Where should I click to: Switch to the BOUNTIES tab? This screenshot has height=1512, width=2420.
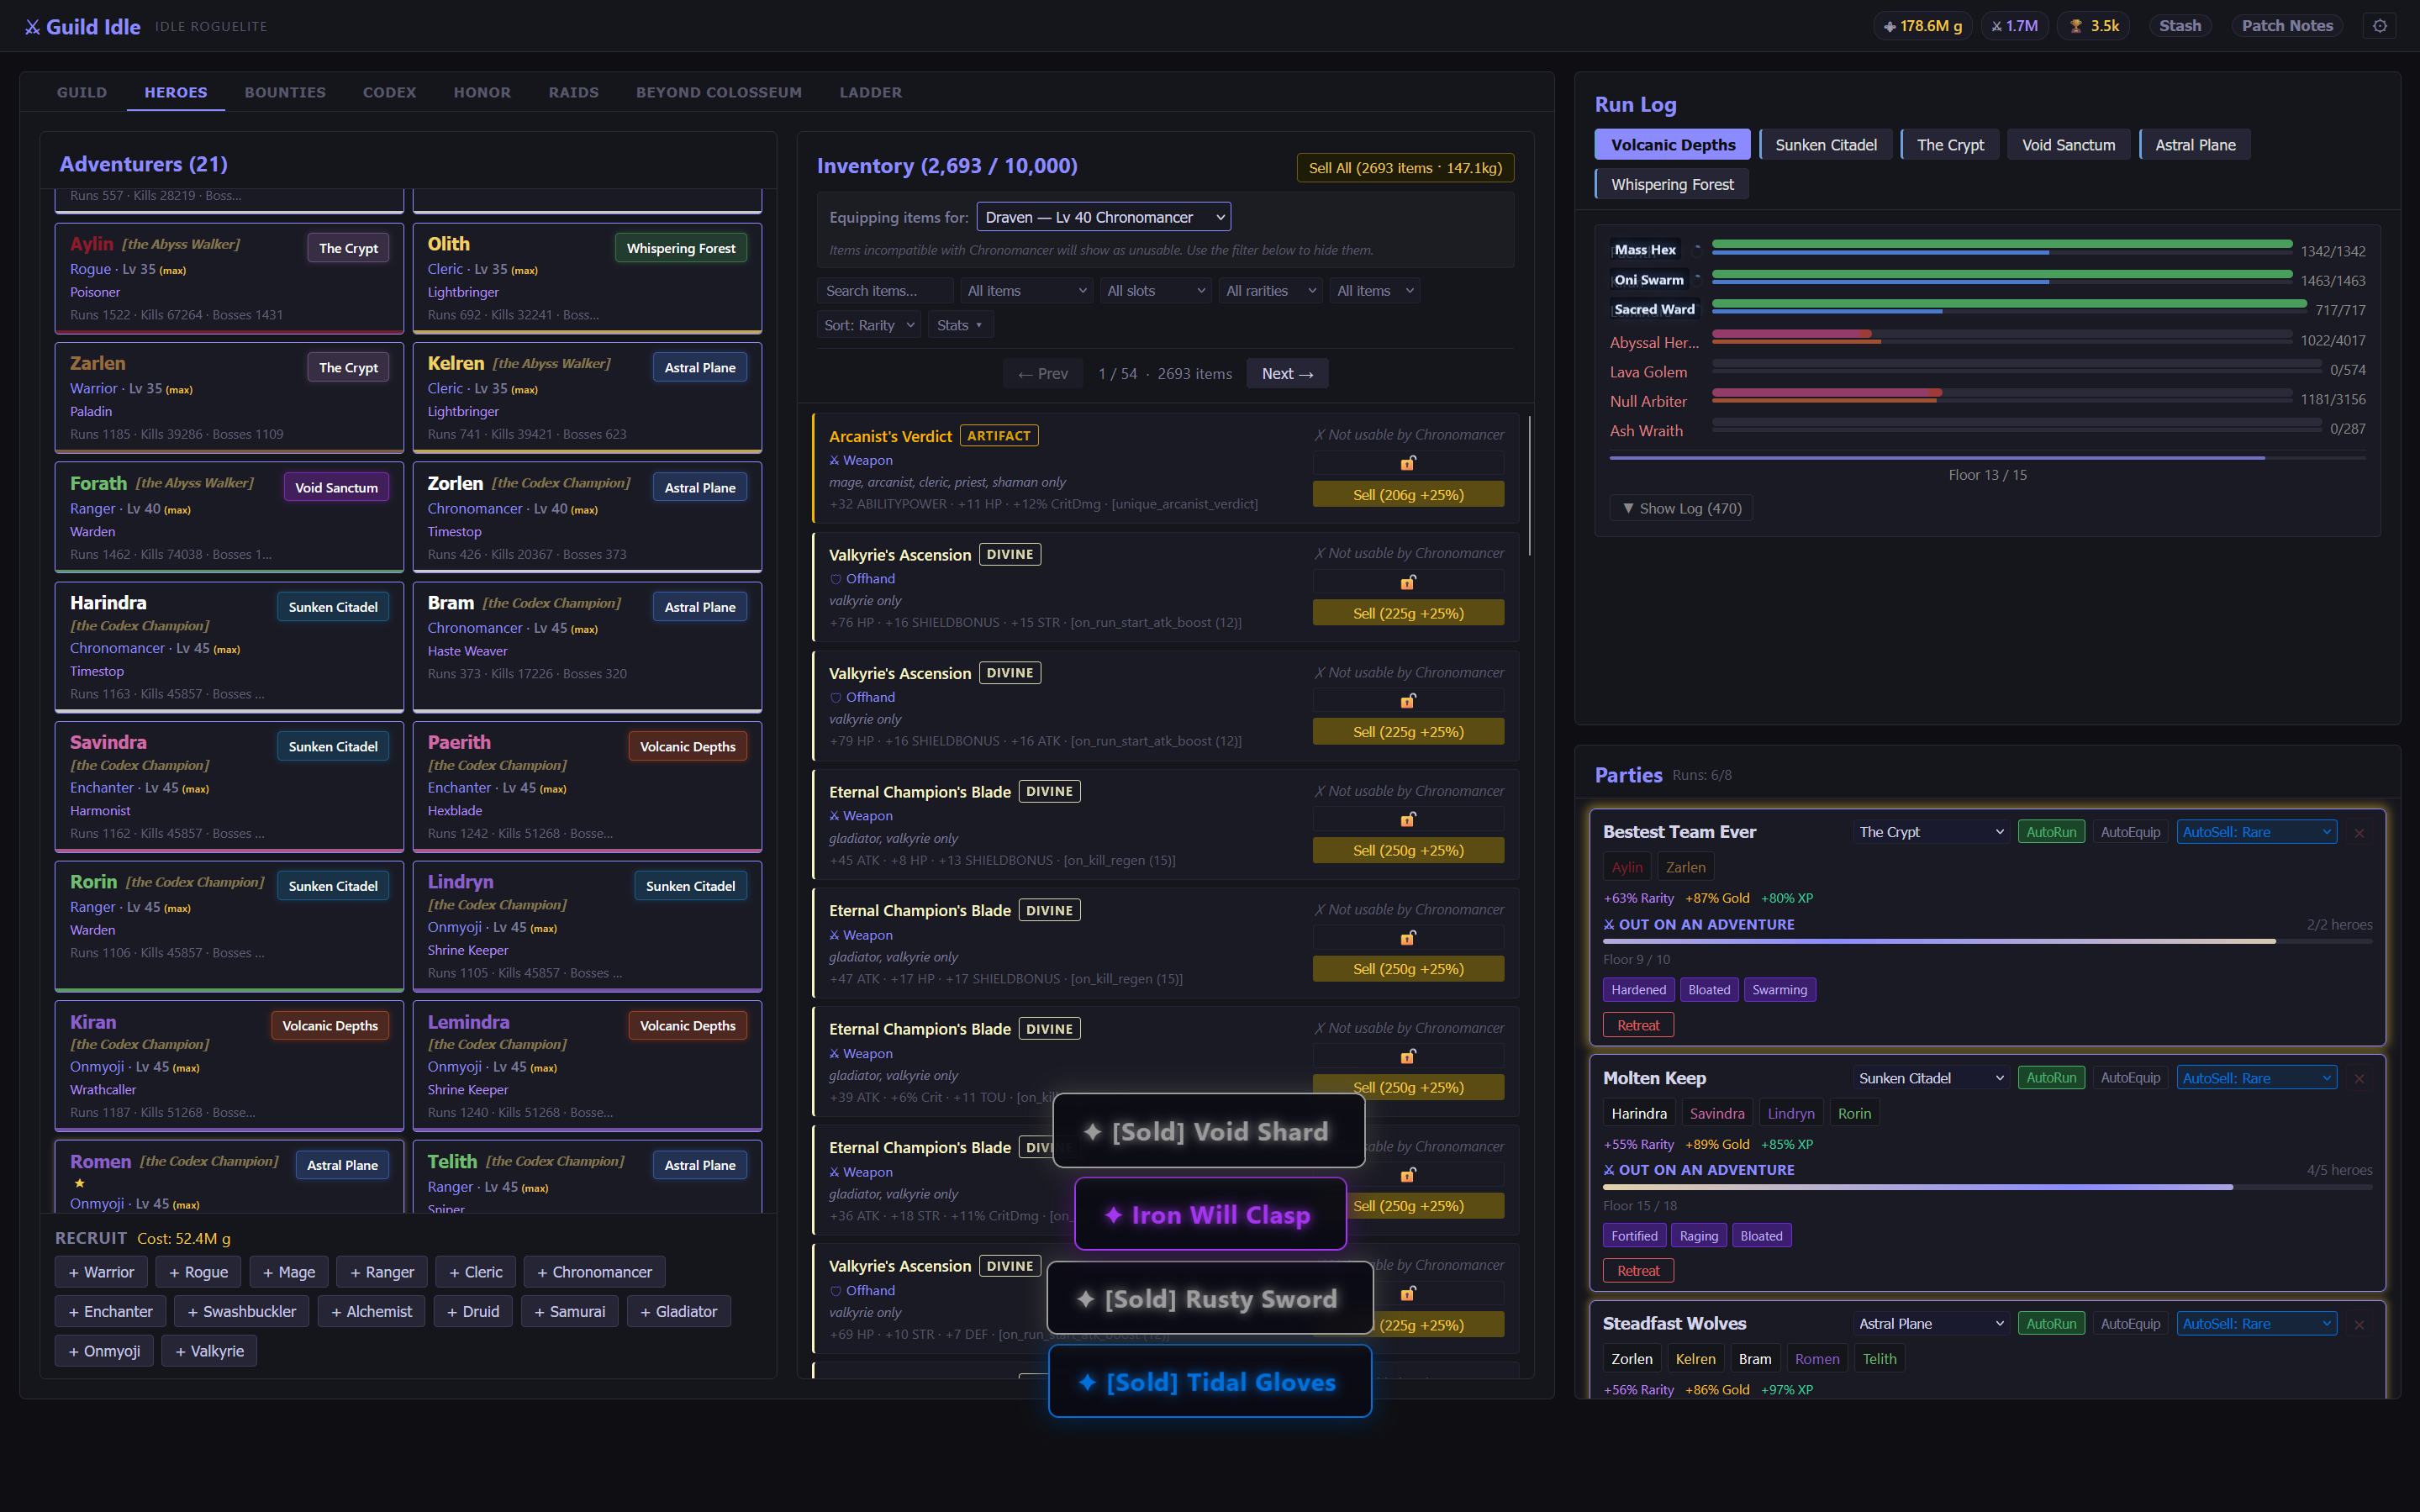[x=285, y=92]
